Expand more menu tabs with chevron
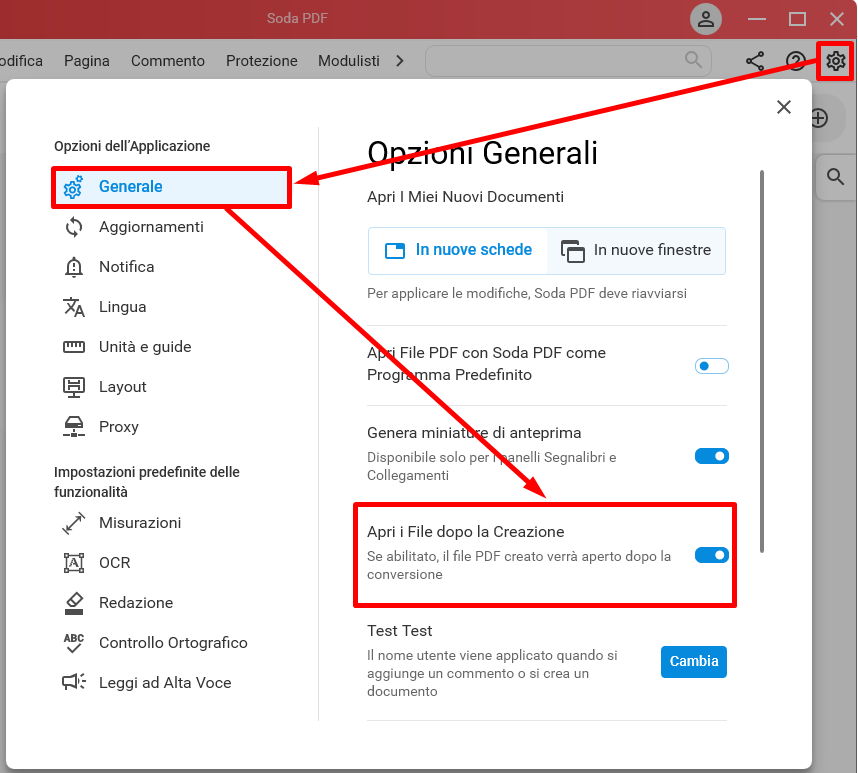This screenshot has height=773, width=858. click(400, 61)
